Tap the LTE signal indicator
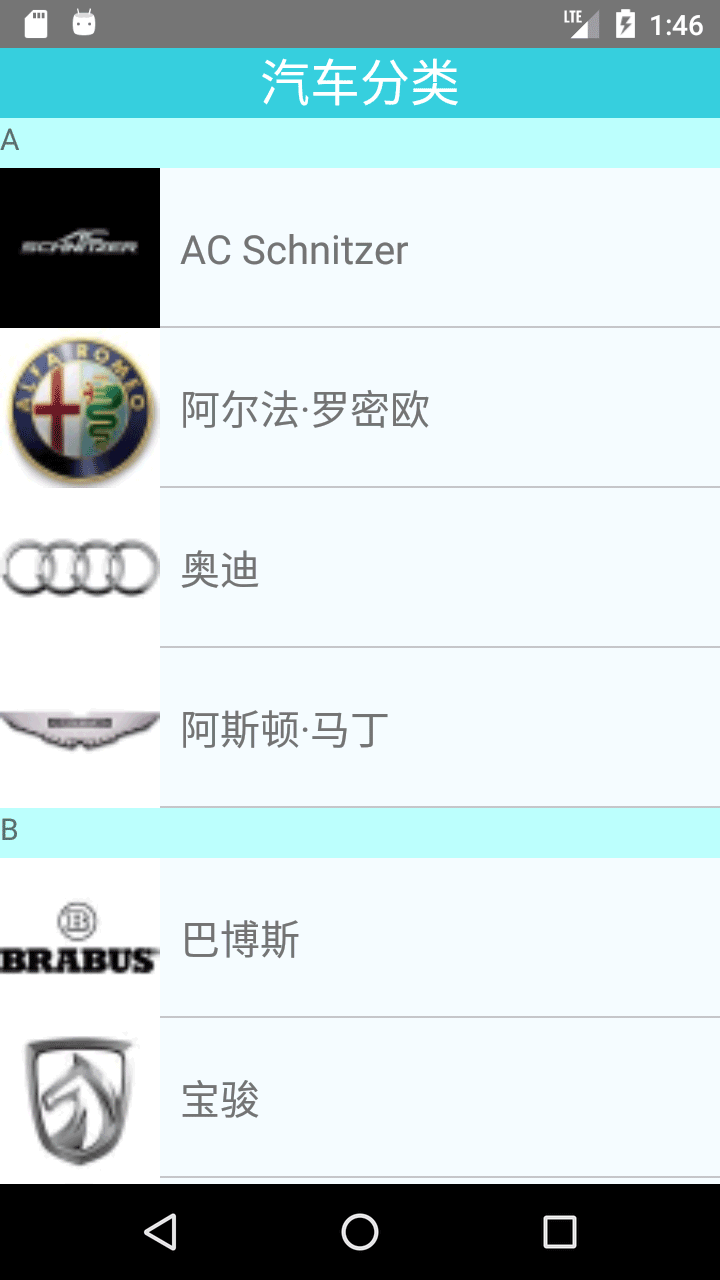The image size is (720, 1280). pos(581,24)
